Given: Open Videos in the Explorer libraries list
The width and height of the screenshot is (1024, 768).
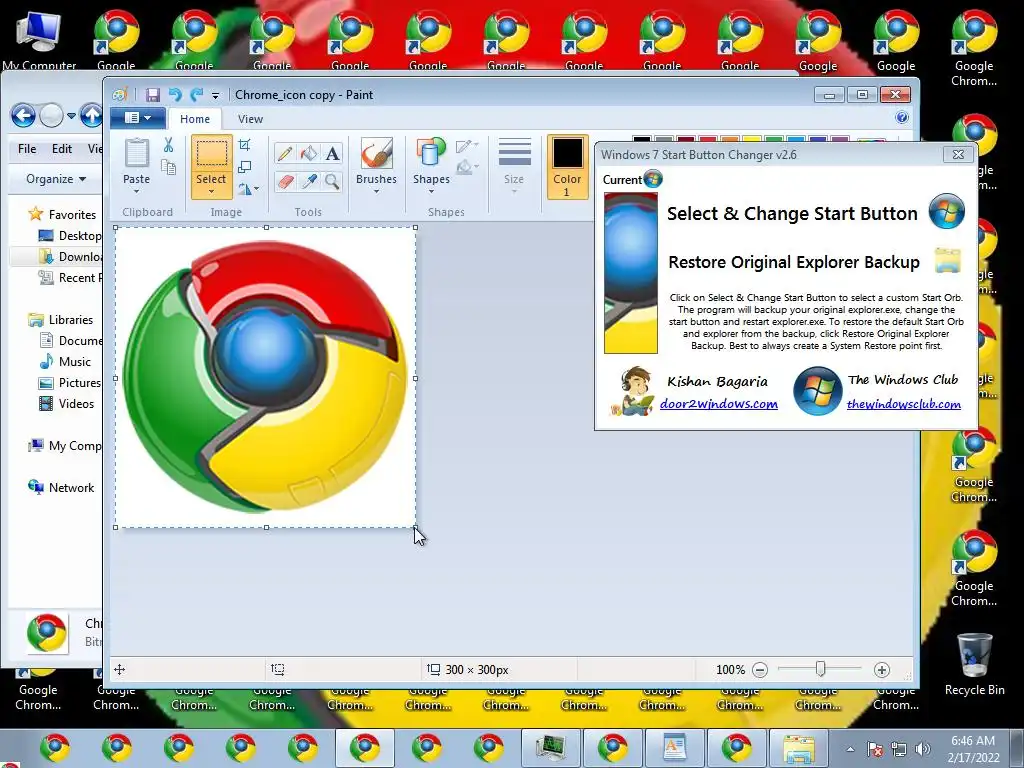Looking at the screenshot, I should tap(67, 404).
